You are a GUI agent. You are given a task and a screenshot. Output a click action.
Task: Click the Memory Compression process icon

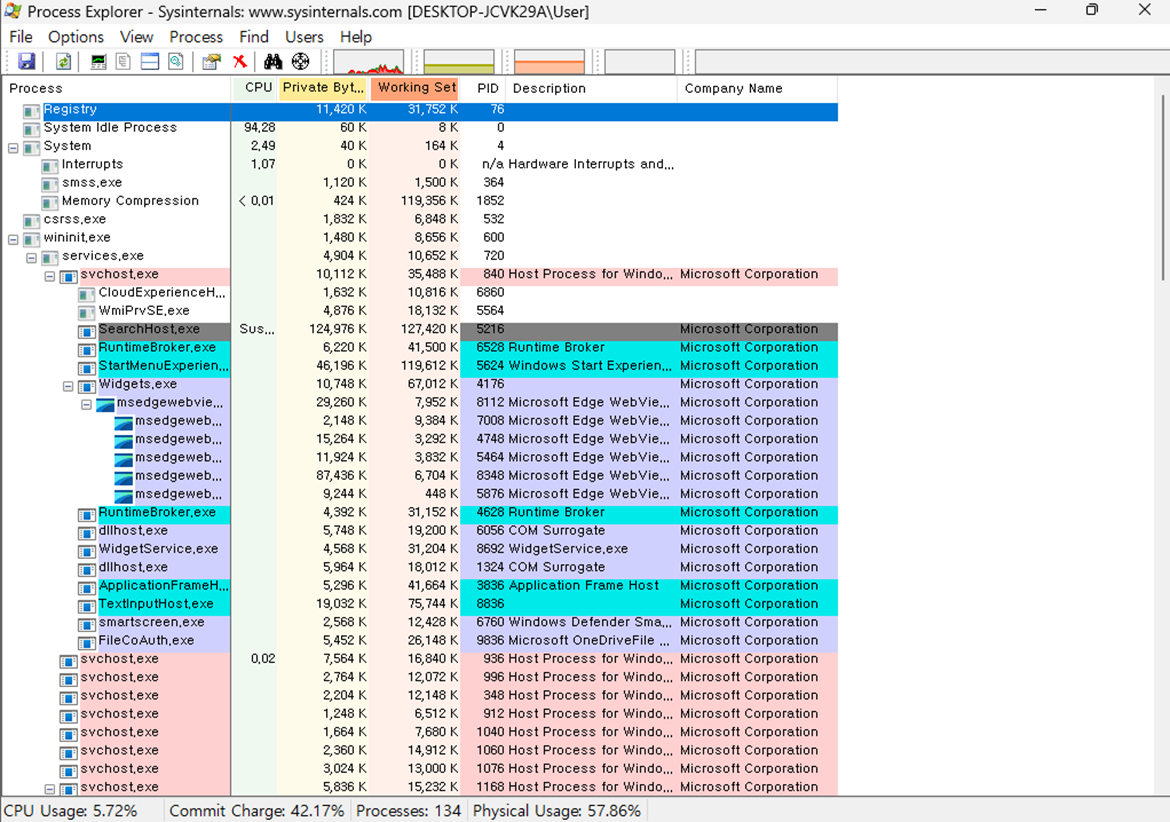pyautogui.click(x=50, y=203)
